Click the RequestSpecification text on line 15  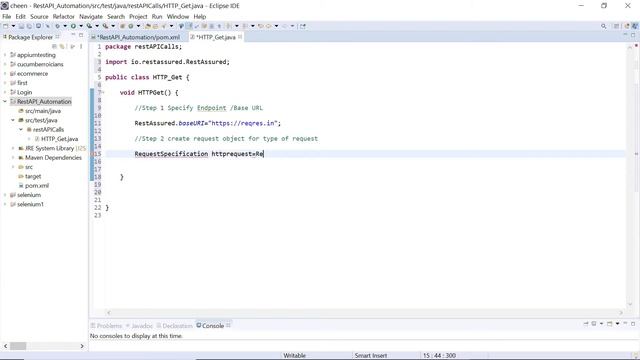(171, 154)
